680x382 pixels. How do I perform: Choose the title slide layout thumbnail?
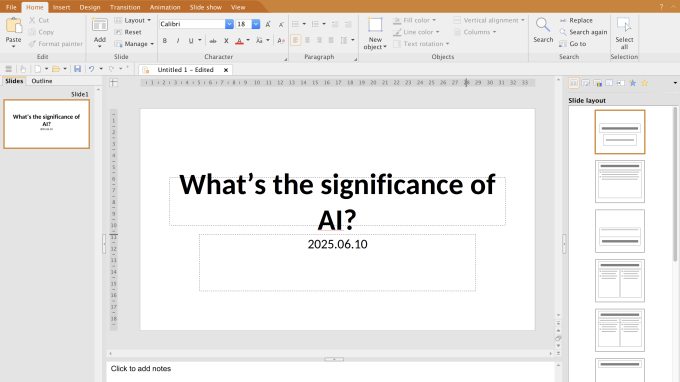tap(620, 132)
